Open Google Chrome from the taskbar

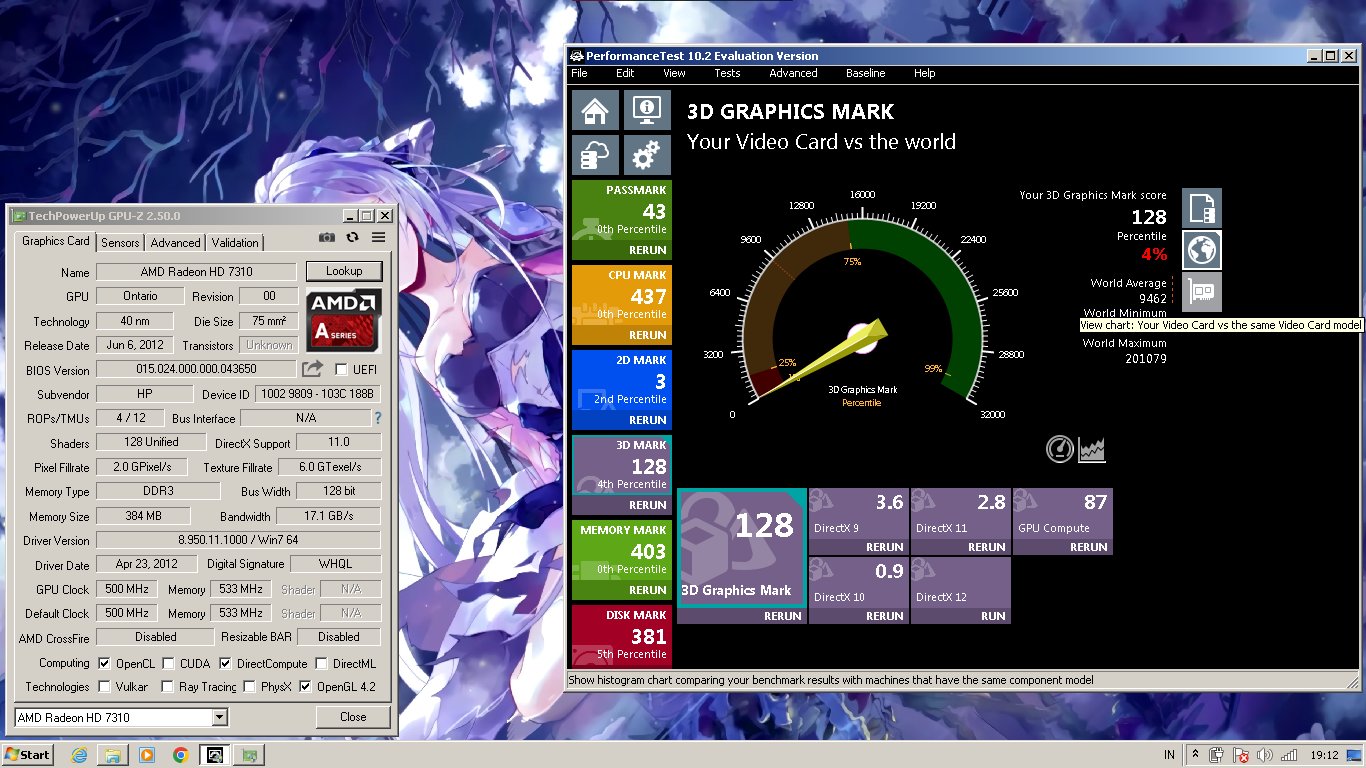click(181, 754)
